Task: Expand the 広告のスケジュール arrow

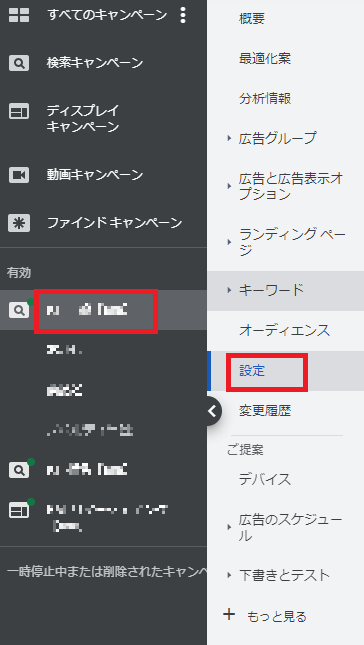Action: tap(230, 528)
